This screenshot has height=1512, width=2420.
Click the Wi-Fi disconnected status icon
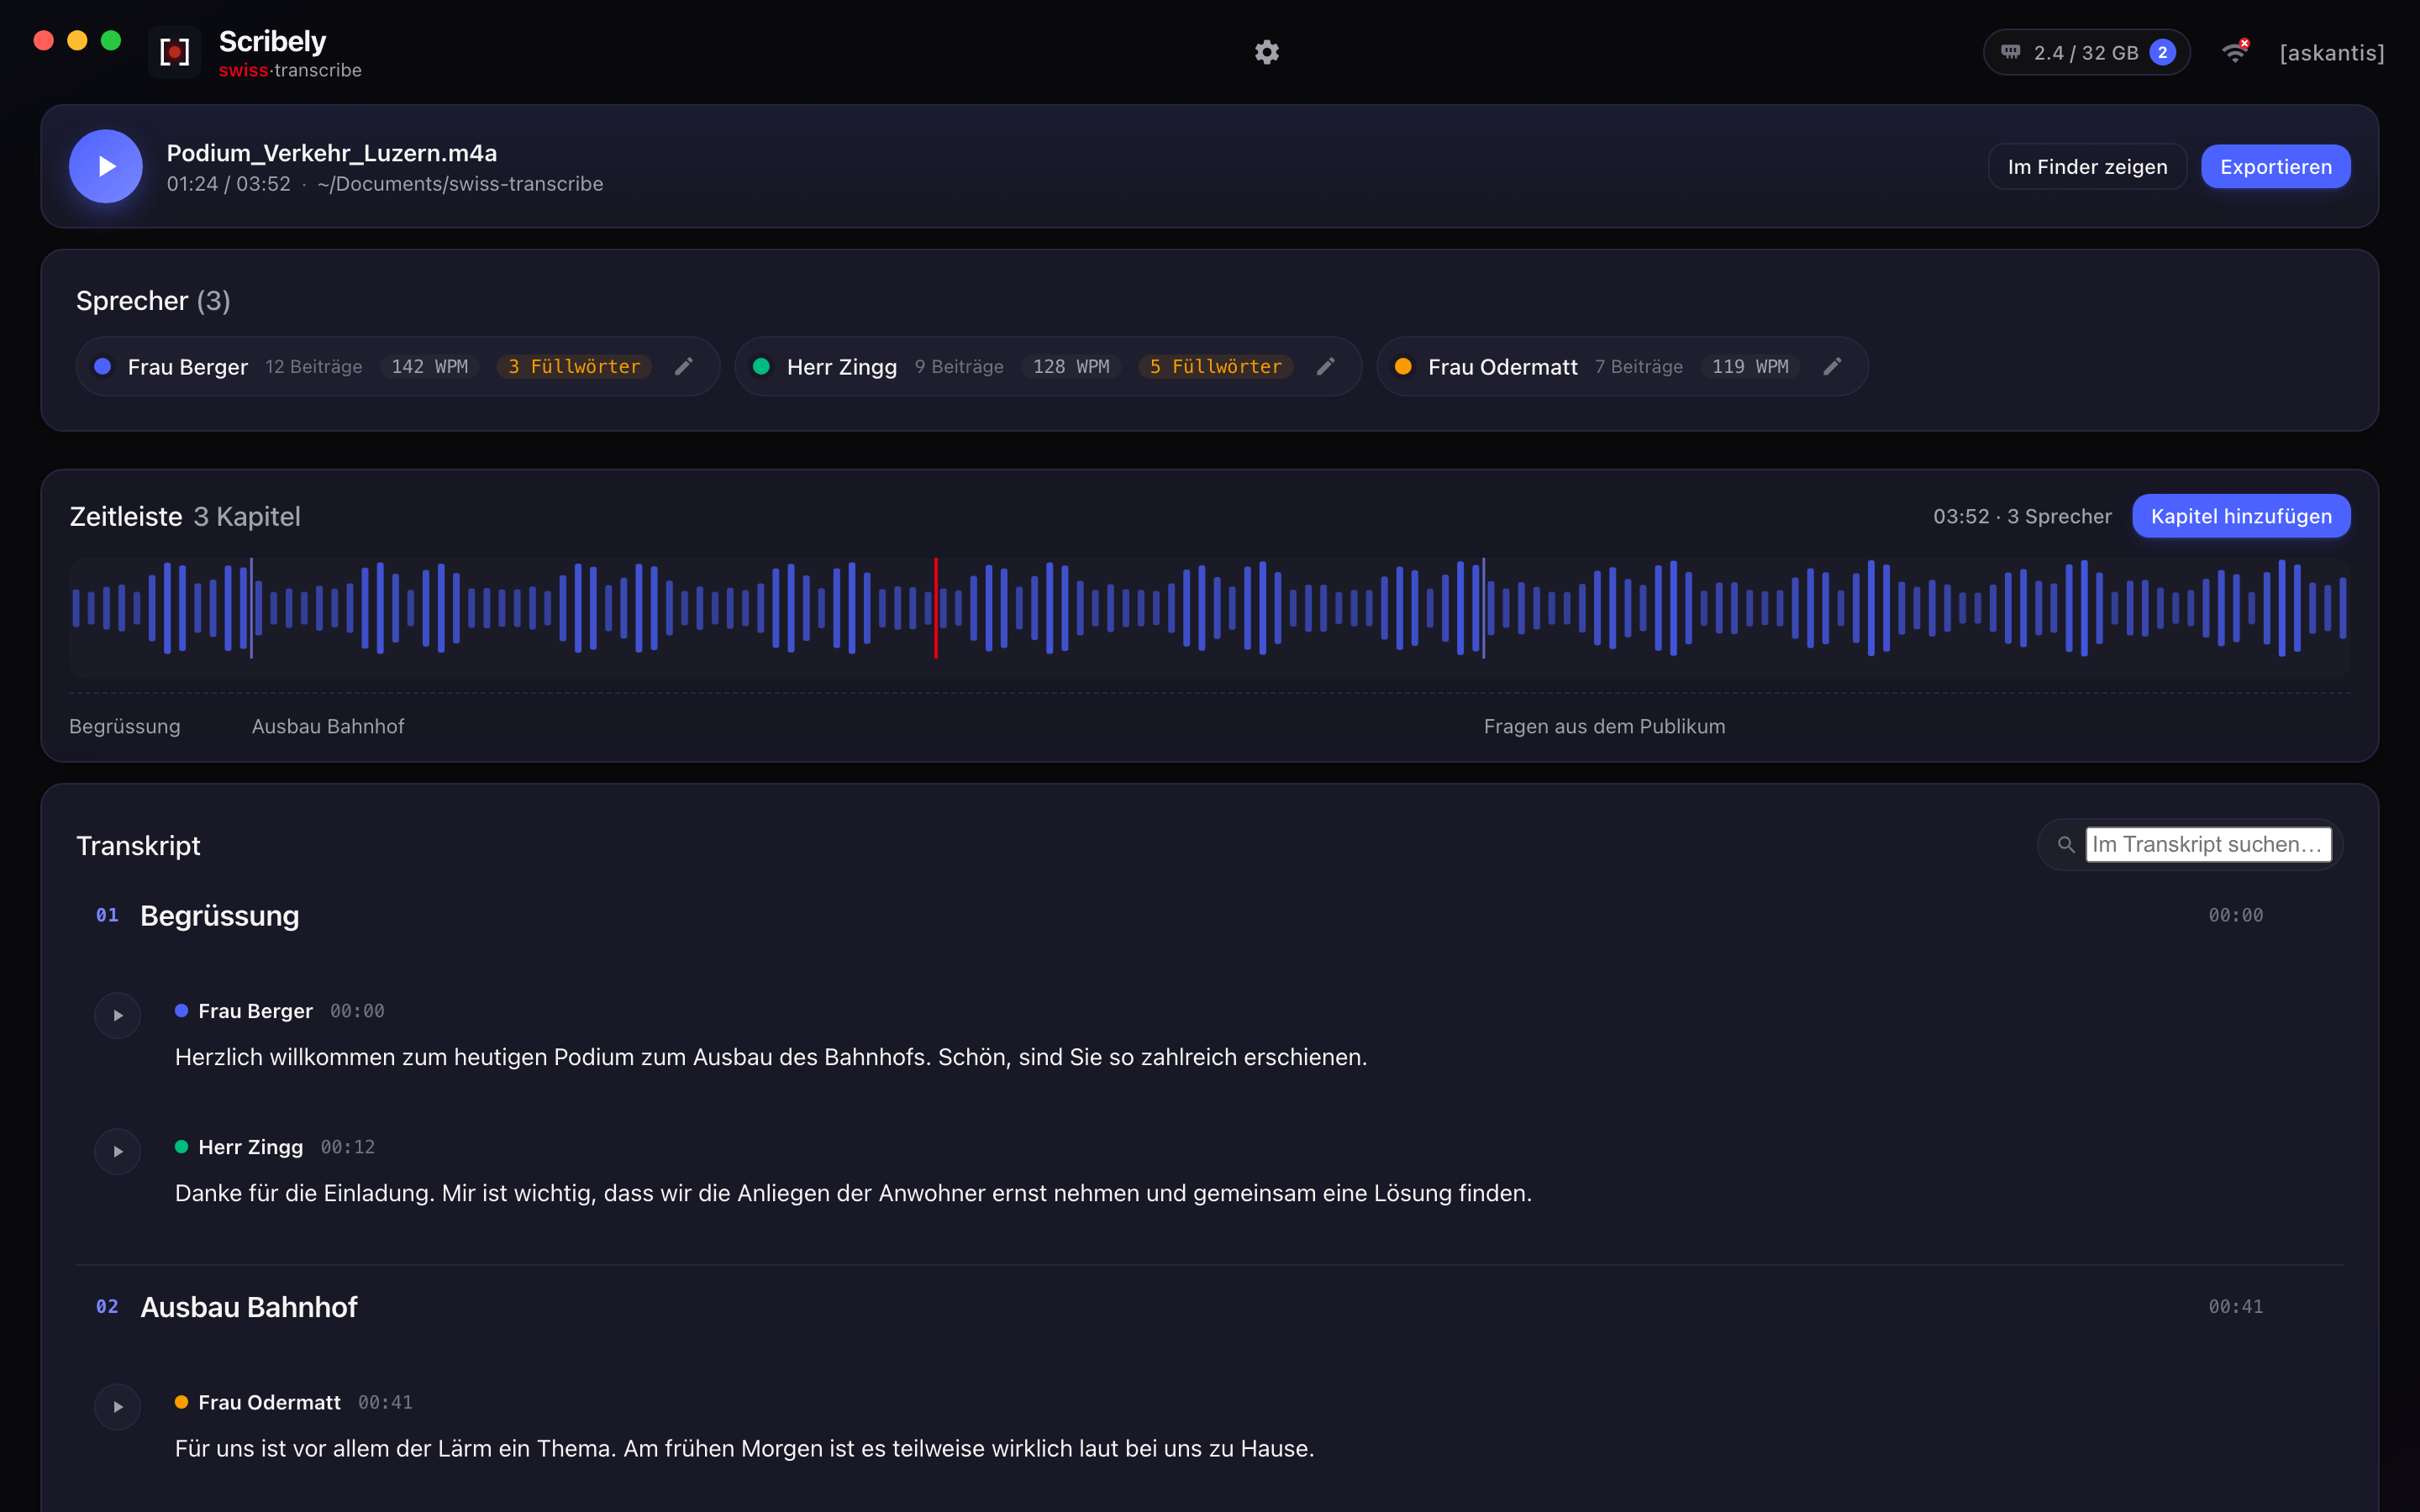[x=2236, y=52]
